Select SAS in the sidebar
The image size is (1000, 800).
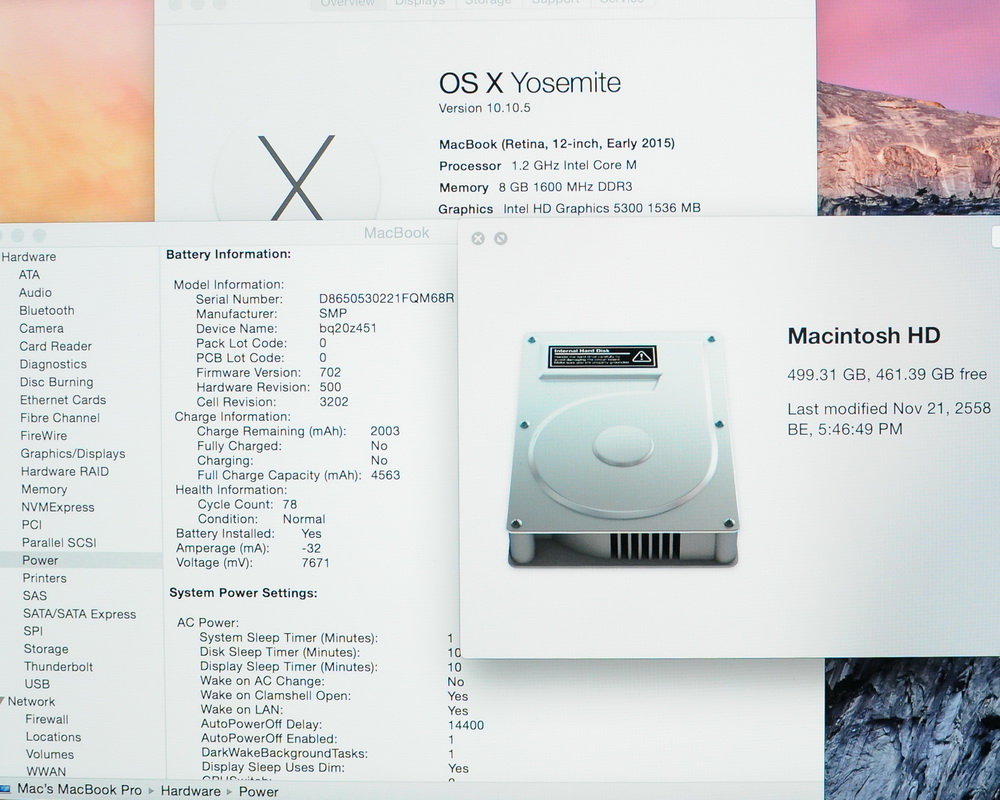click(35, 595)
